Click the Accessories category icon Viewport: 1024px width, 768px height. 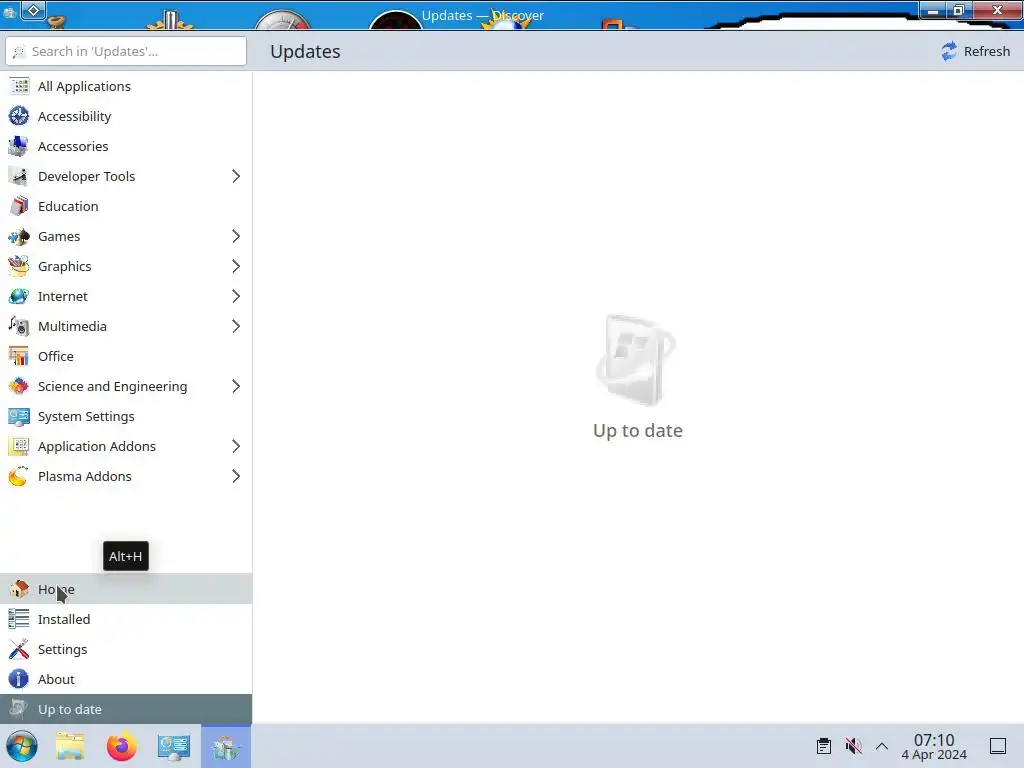click(x=19, y=146)
